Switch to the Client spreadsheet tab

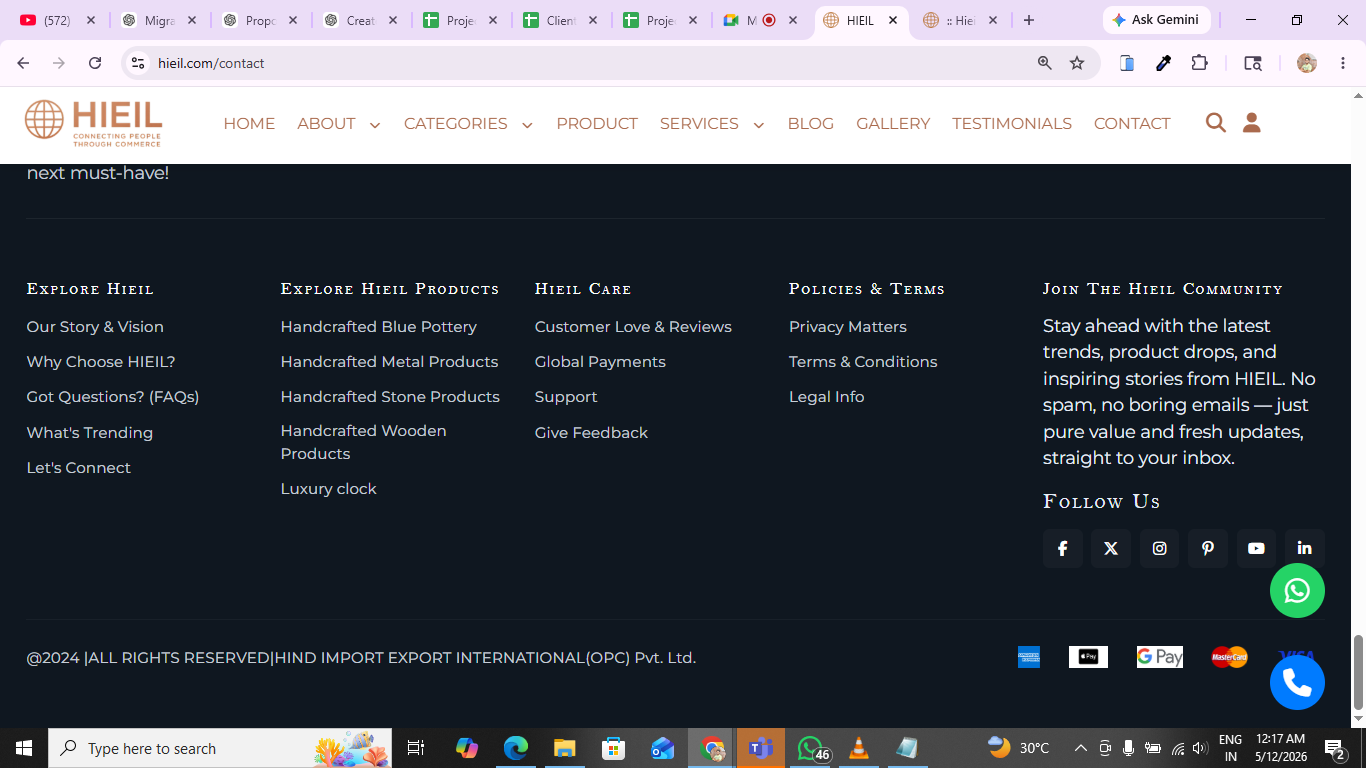(561, 20)
